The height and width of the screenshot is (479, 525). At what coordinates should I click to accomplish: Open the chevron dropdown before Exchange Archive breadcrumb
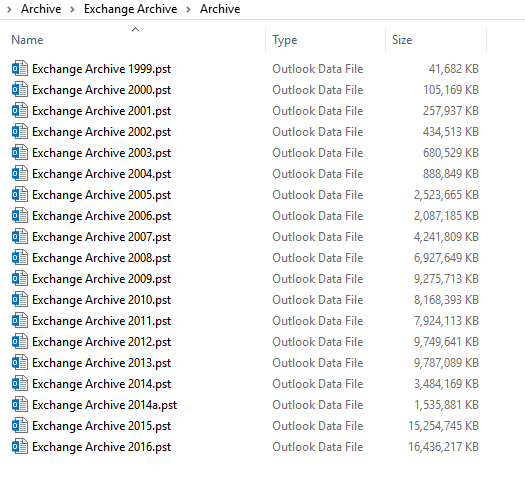[x=72, y=9]
